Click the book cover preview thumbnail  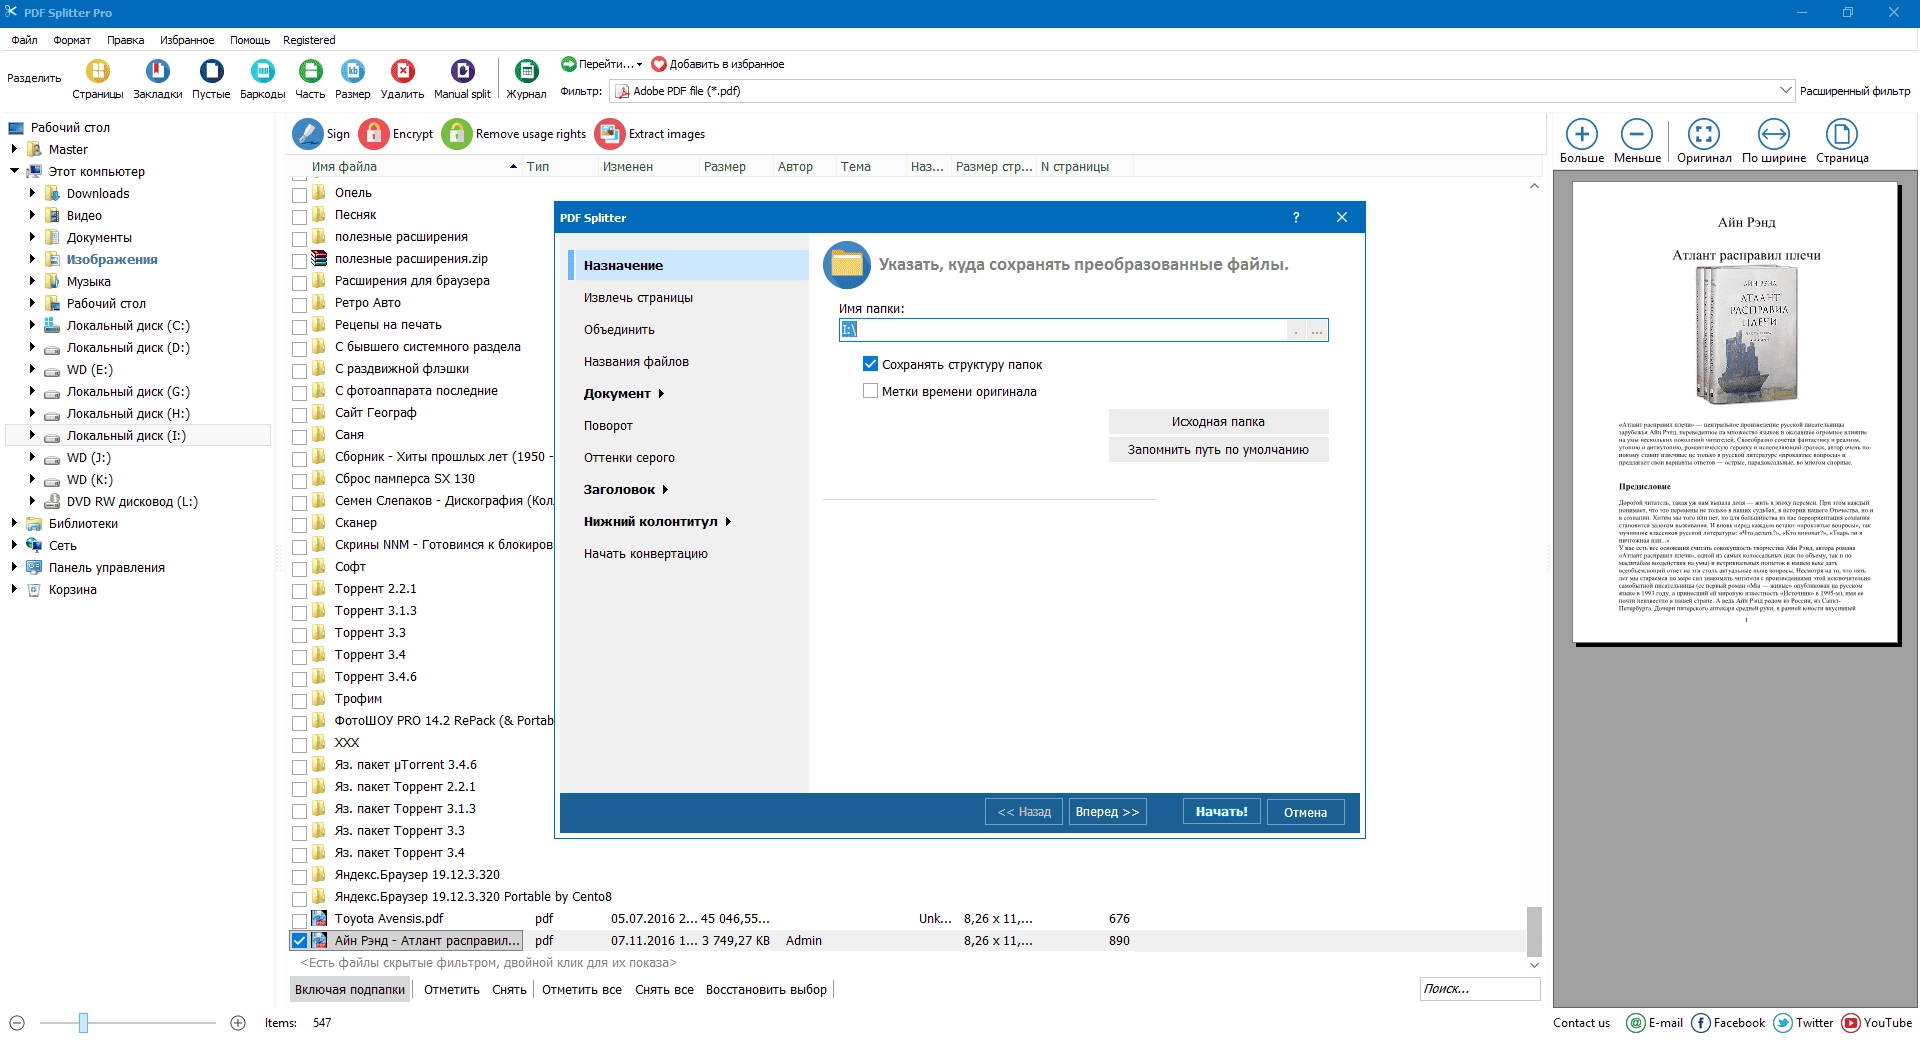(x=1746, y=335)
